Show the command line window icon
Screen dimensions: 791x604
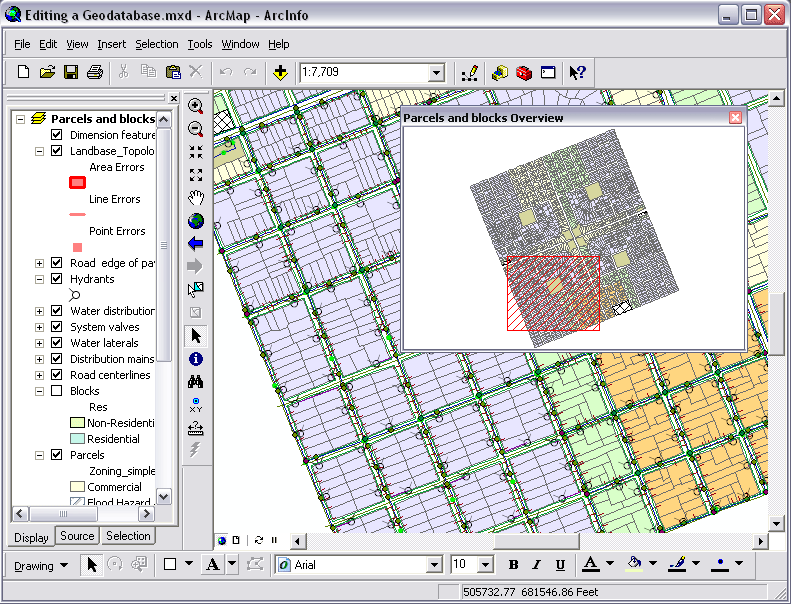coord(548,73)
